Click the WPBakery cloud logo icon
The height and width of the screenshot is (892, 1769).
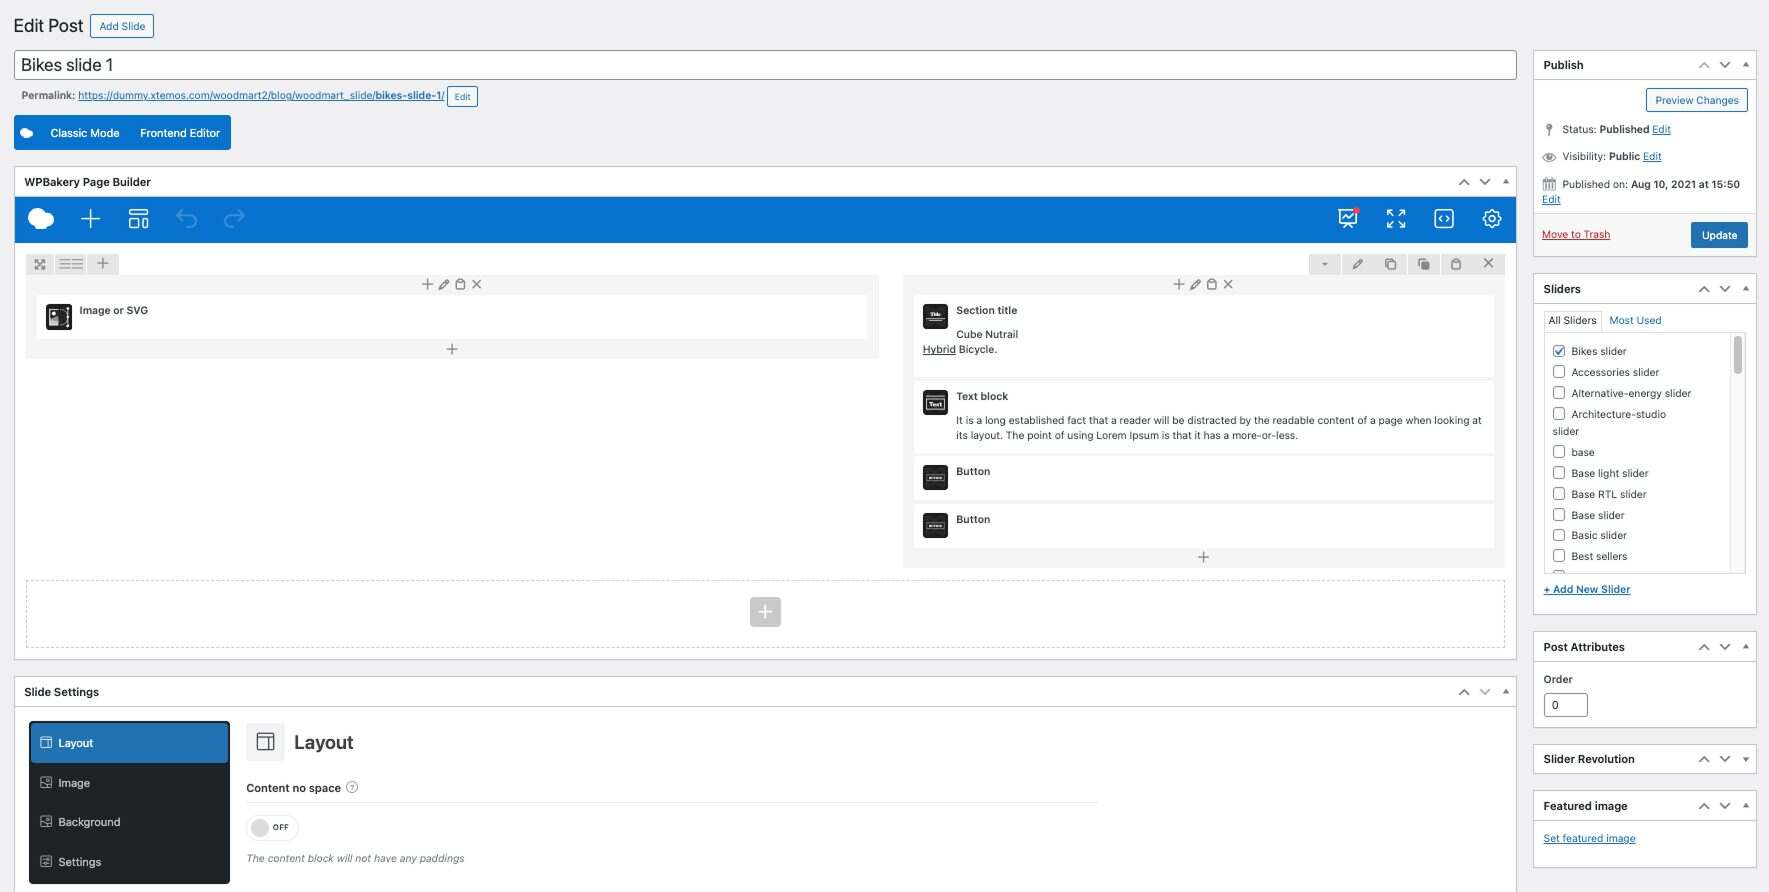(41, 219)
